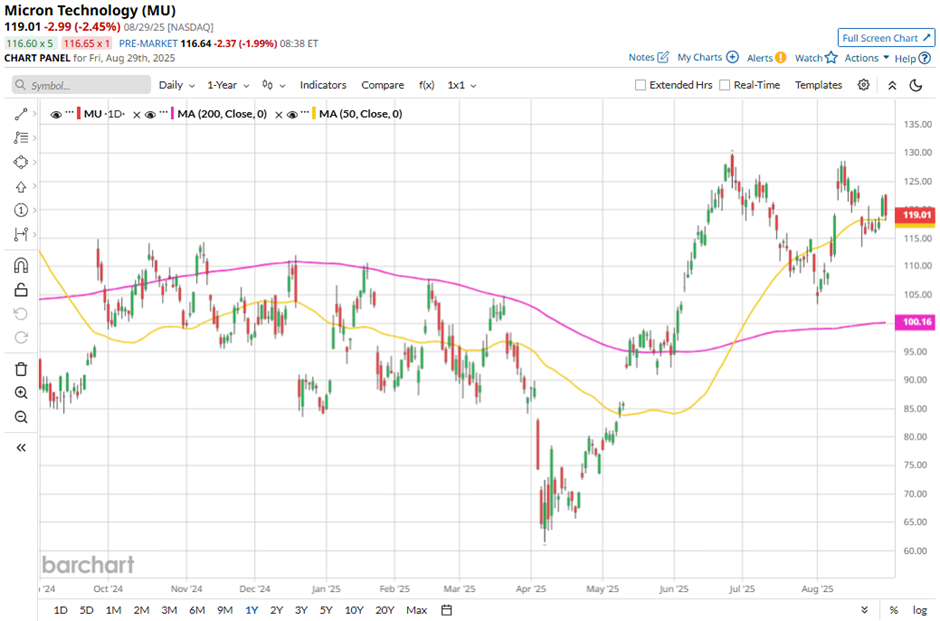The height and width of the screenshot is (621, 940).
Task: Delete drawings with the trash icon
Action: (21, 369)
